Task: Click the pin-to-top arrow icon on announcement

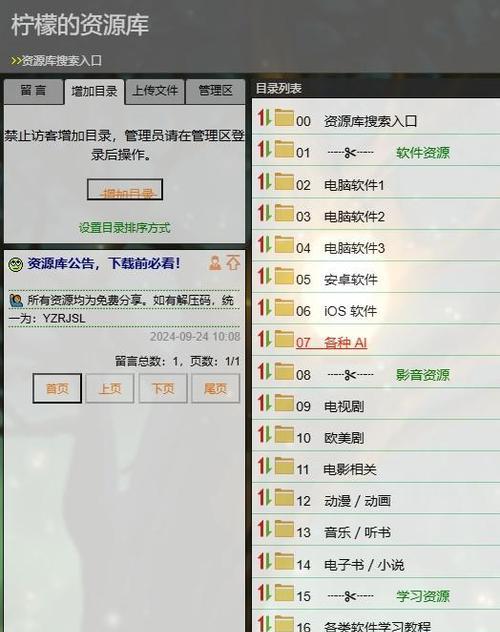Action: 233,263
